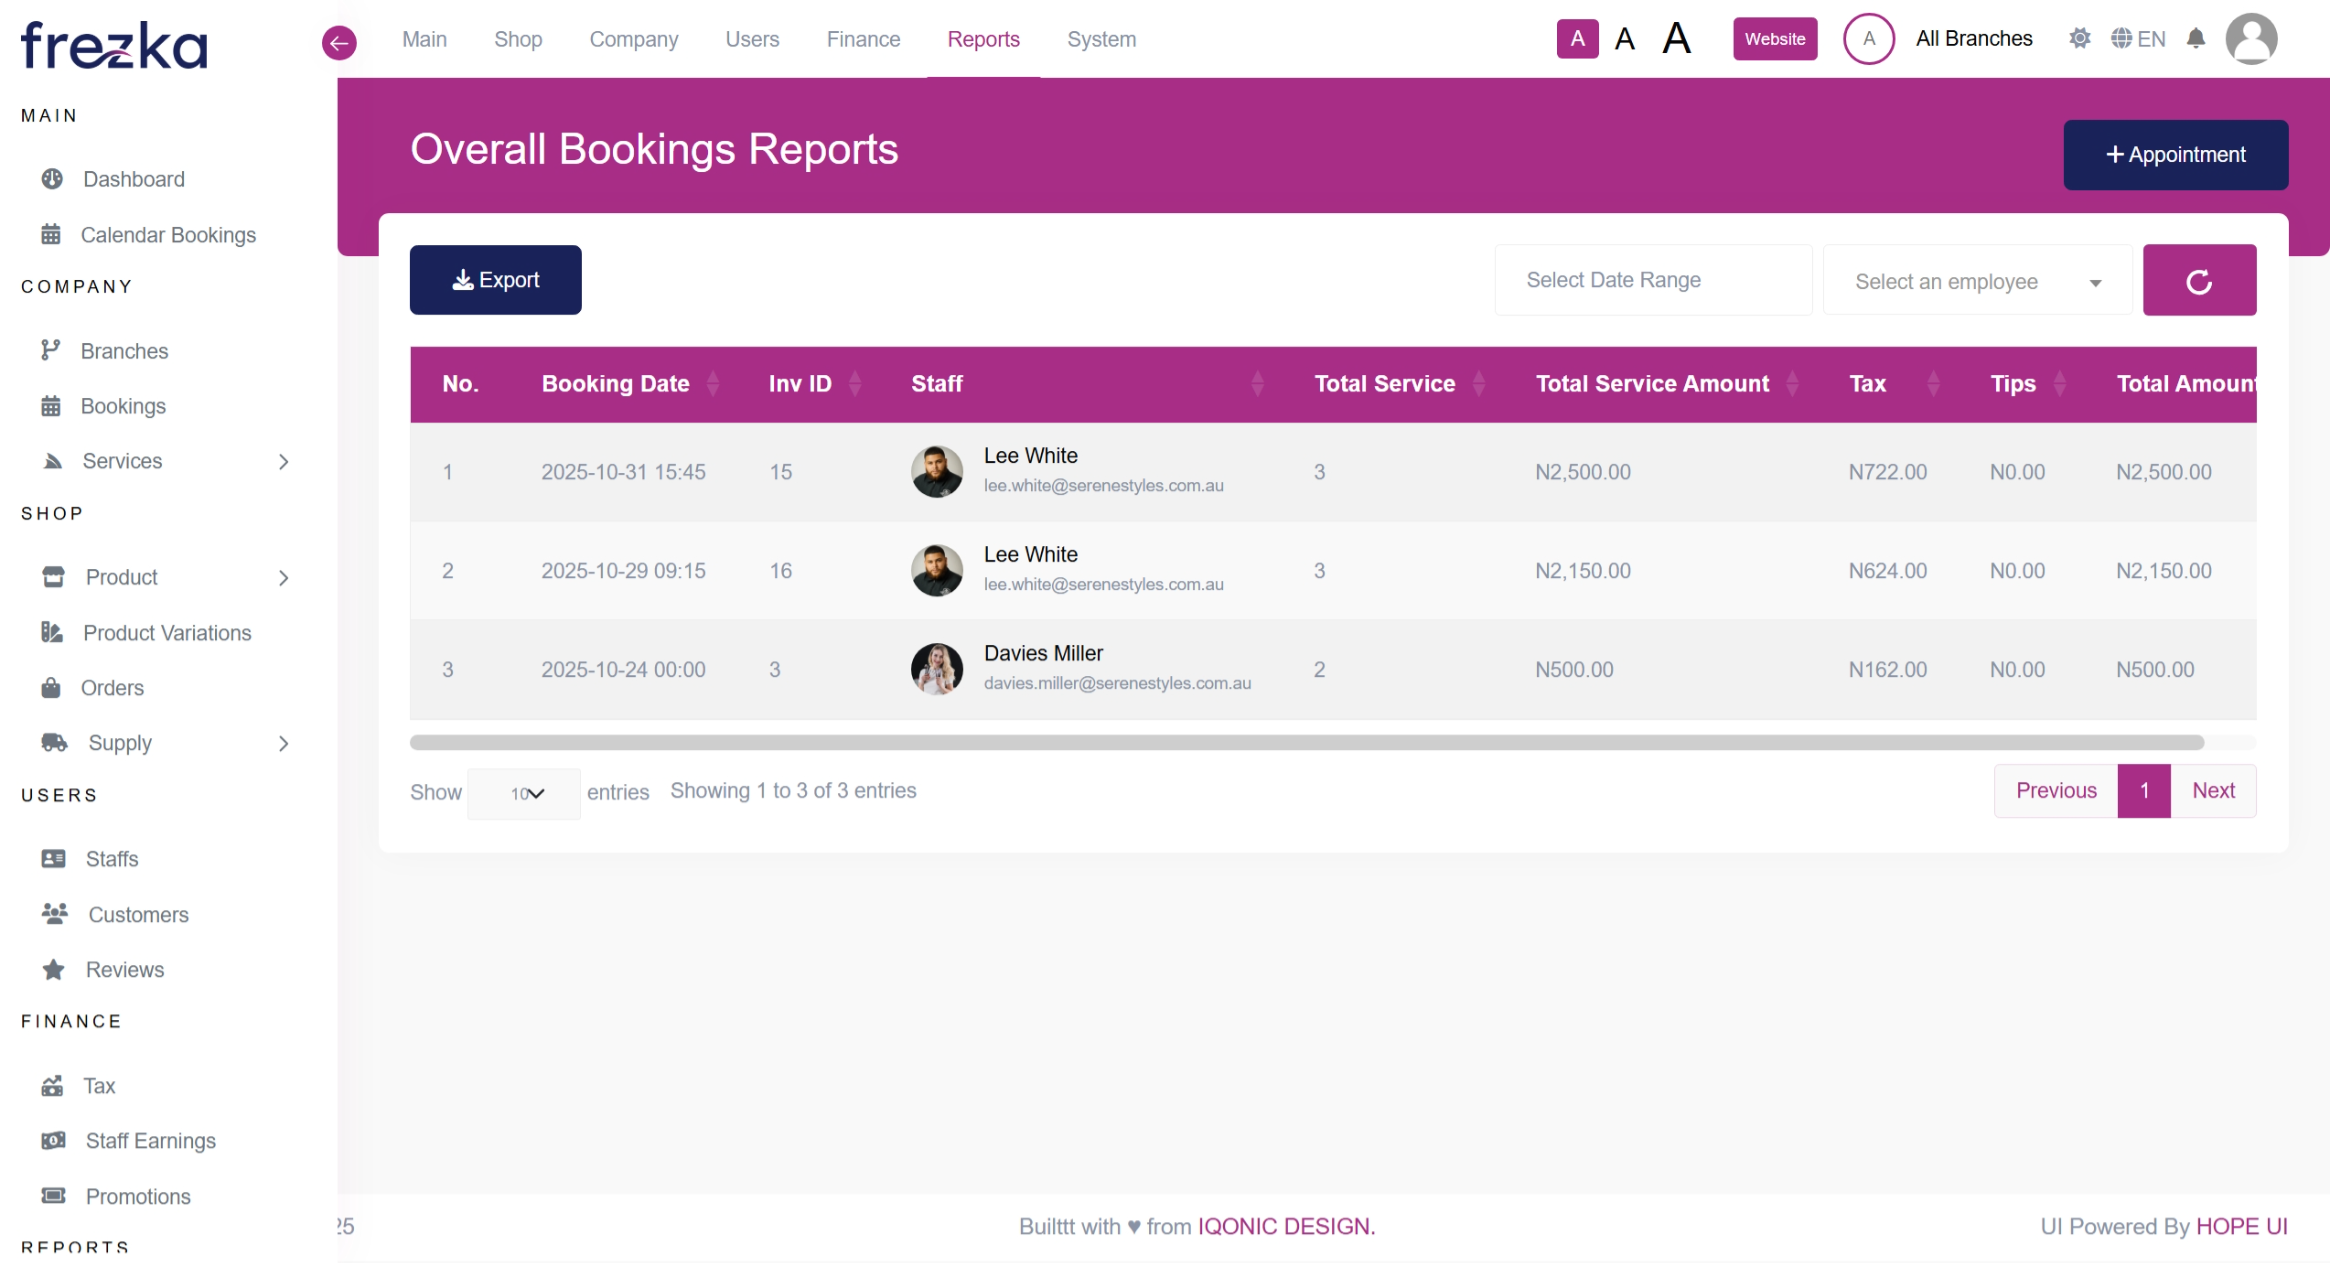
Task: Click the user profile avatar
Action: pos(2250,40)
